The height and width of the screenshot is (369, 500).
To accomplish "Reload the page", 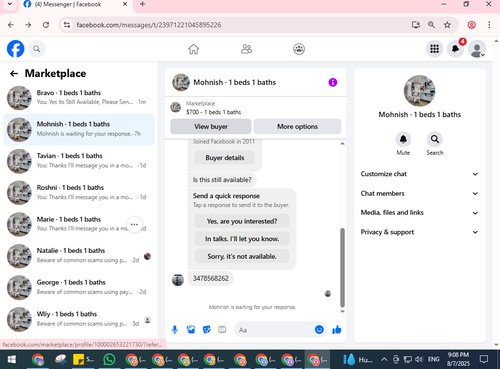I will click(46, 25).
